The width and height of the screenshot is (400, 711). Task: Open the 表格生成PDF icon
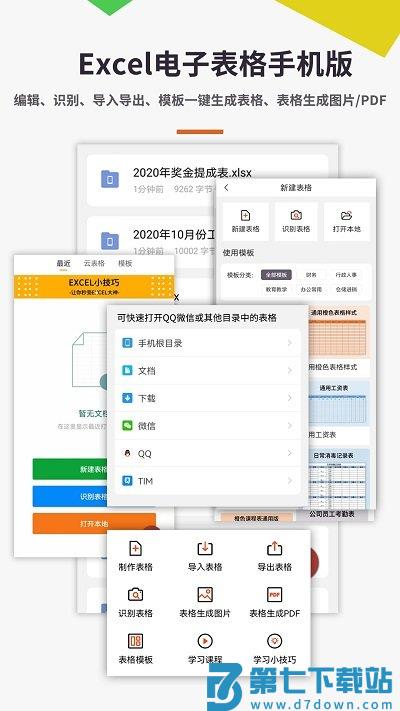click(x=274, y=594)
